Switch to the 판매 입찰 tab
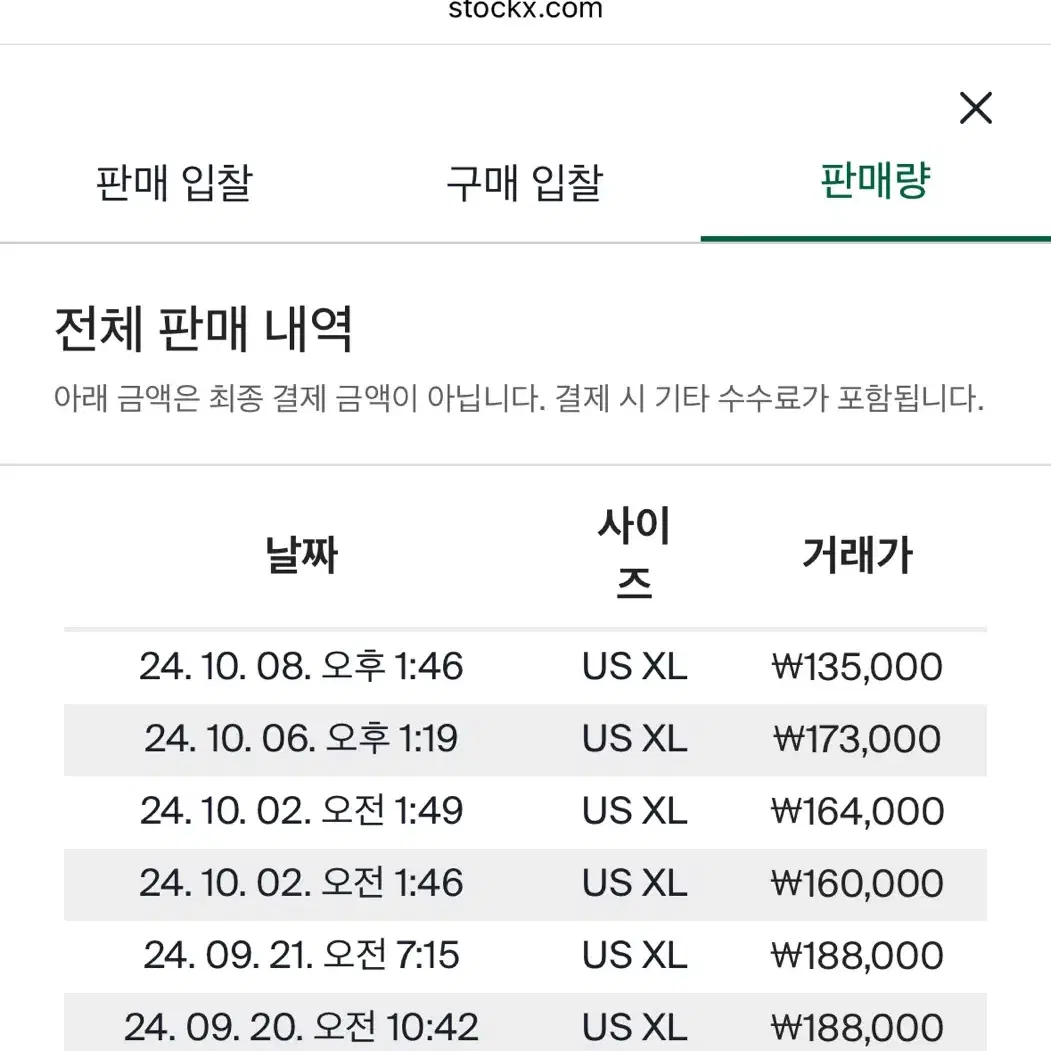 click(174, 182)
